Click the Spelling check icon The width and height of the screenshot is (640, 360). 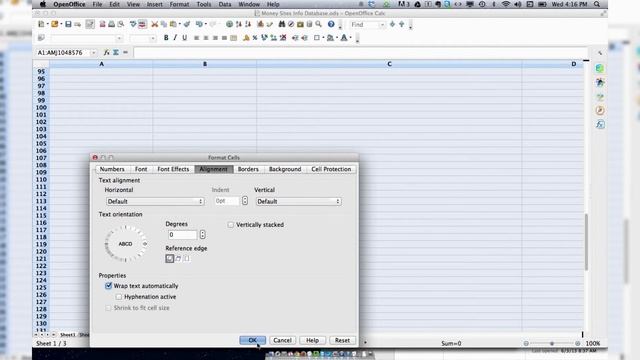coord(133,24)
